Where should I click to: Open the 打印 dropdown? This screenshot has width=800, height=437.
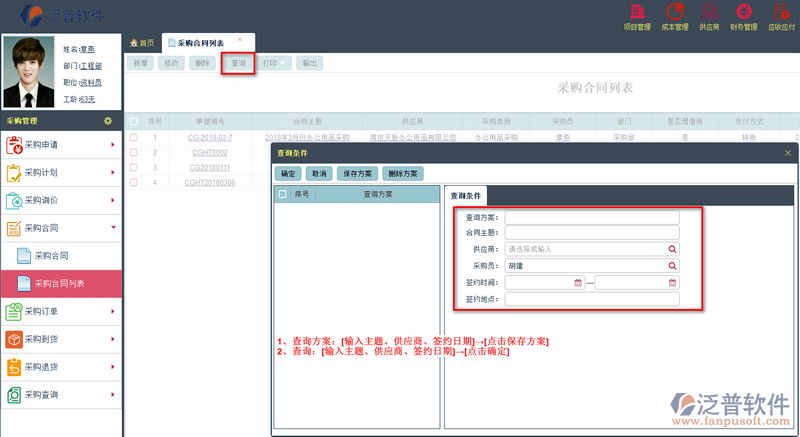[x=274, y=63]
